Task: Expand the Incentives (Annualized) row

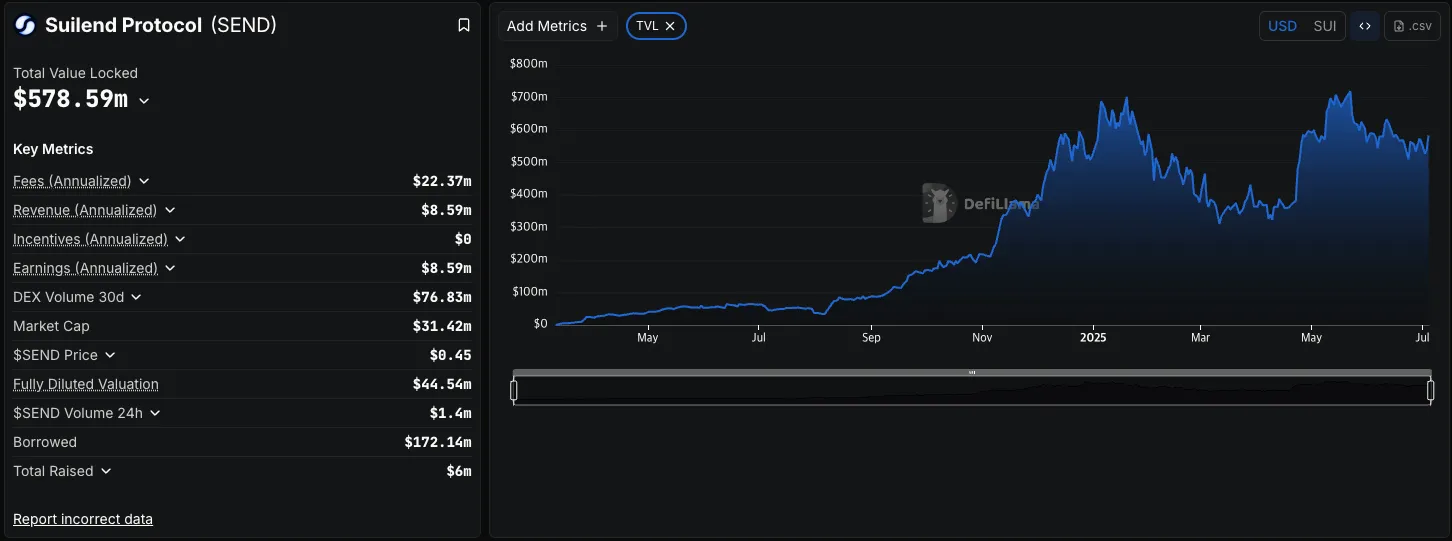Action: point(180,239)
